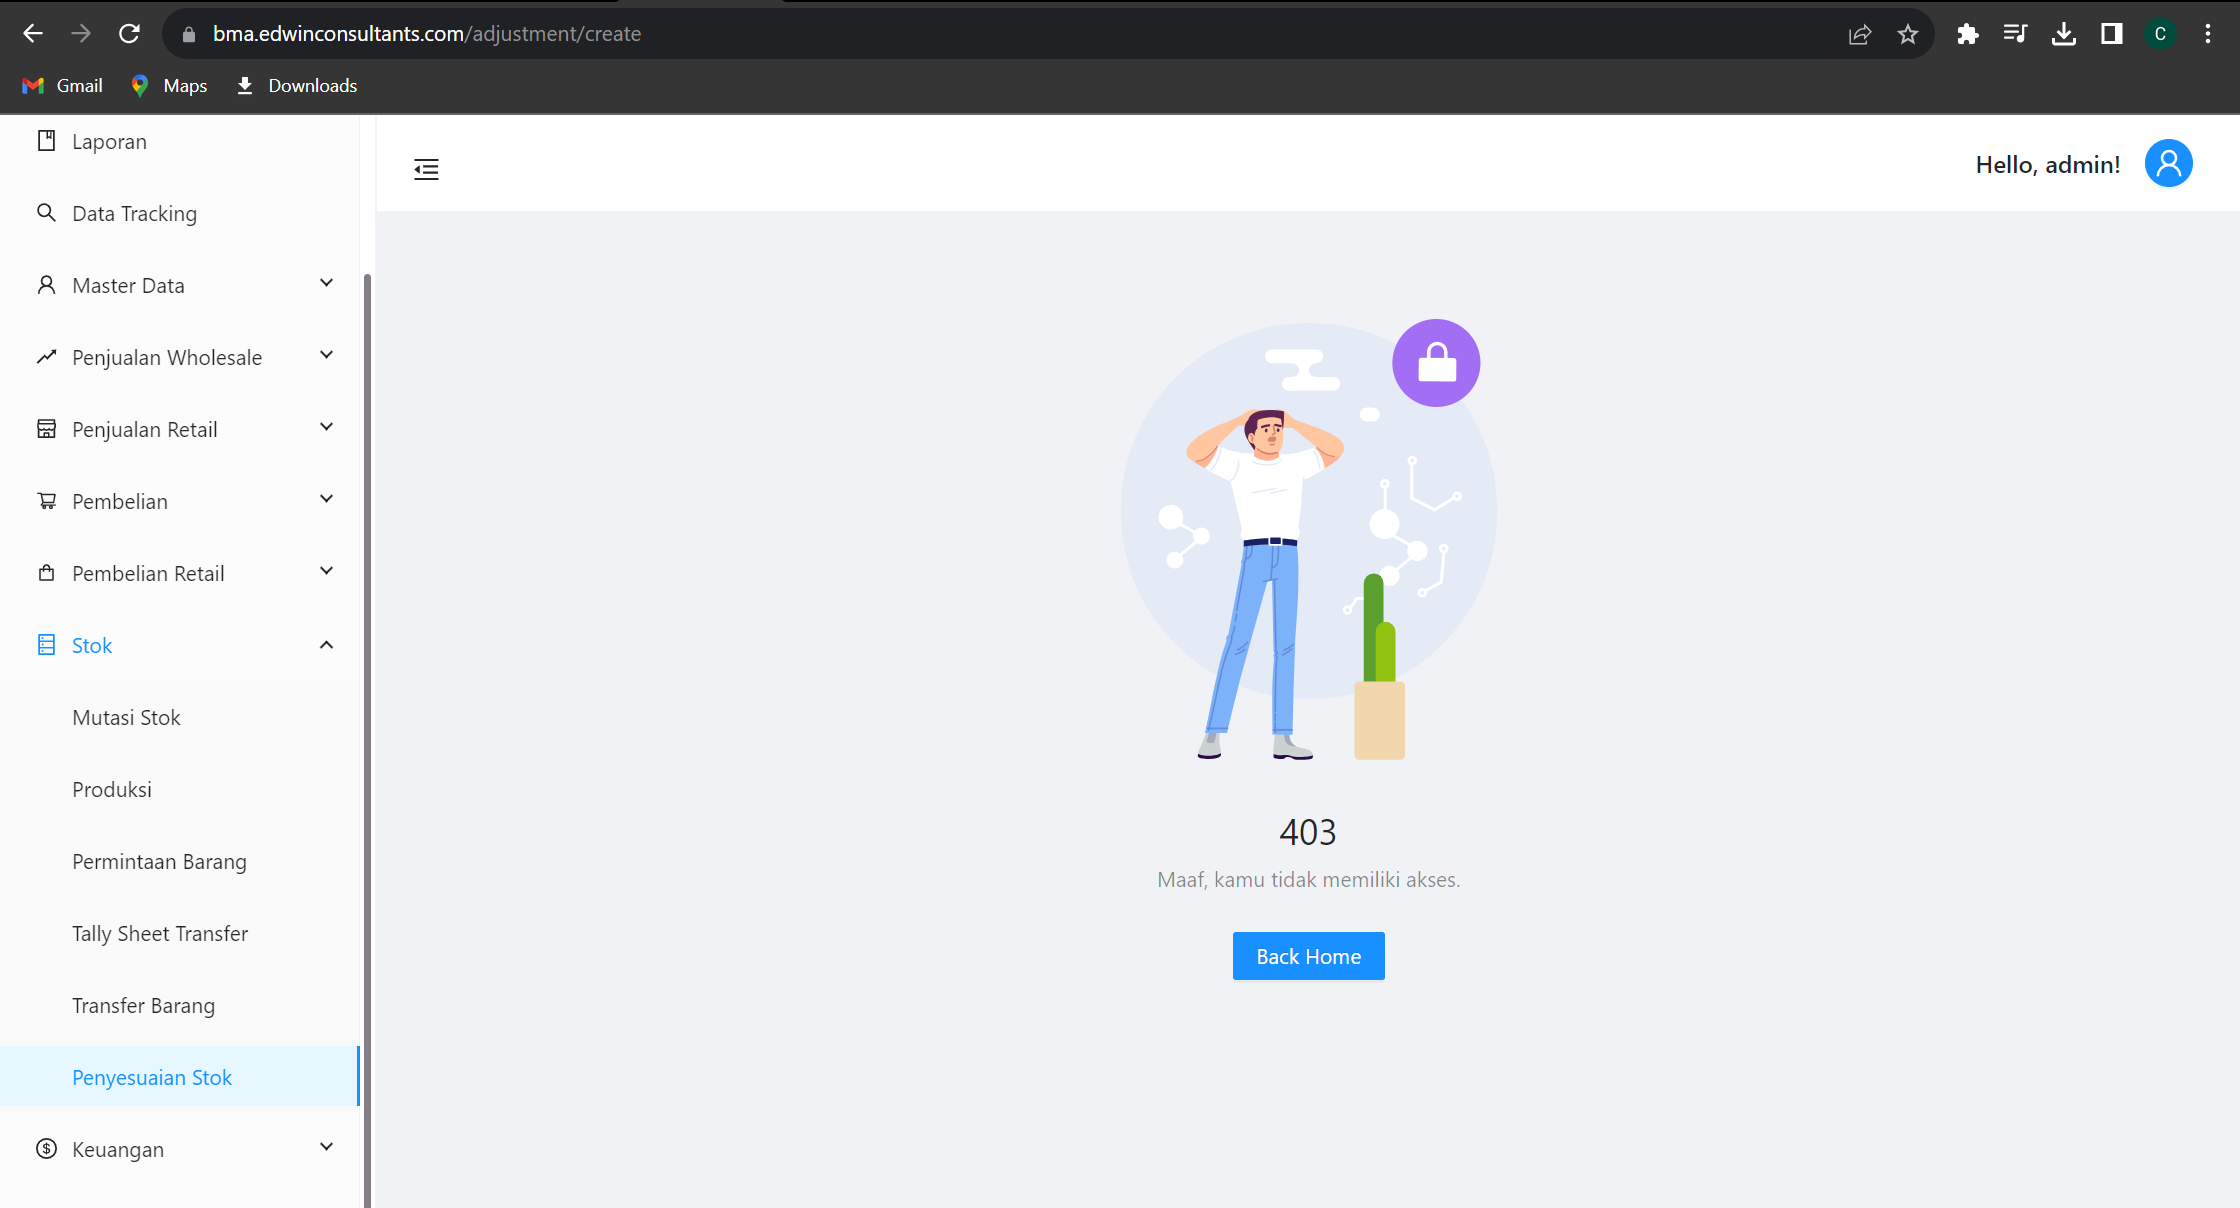Open the browser downloads tray icon

2063,34
